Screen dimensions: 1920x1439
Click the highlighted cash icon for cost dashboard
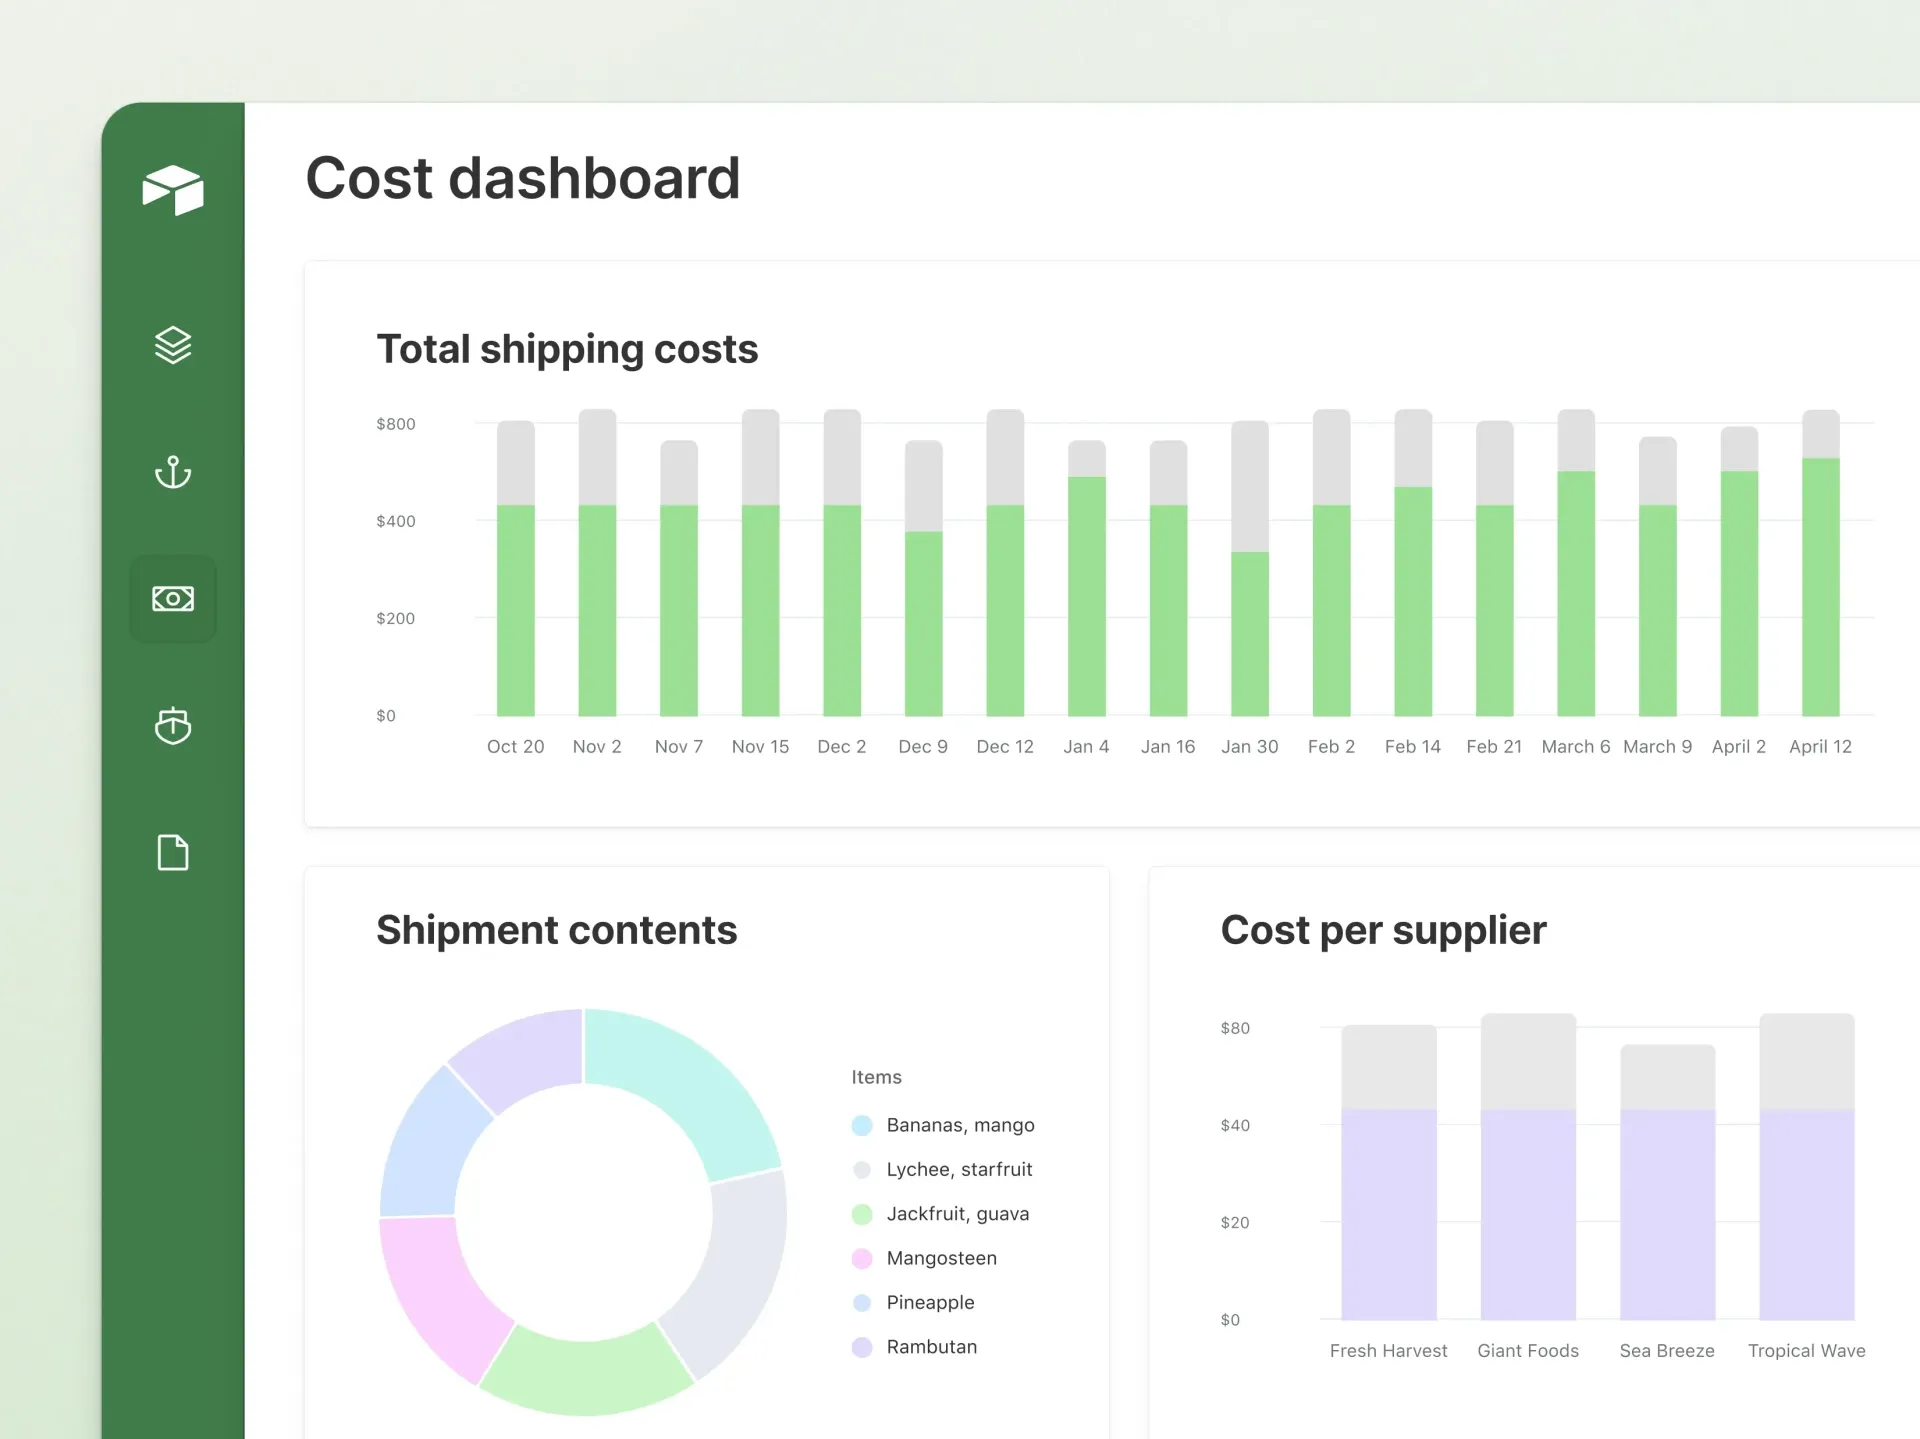[173, 598]
